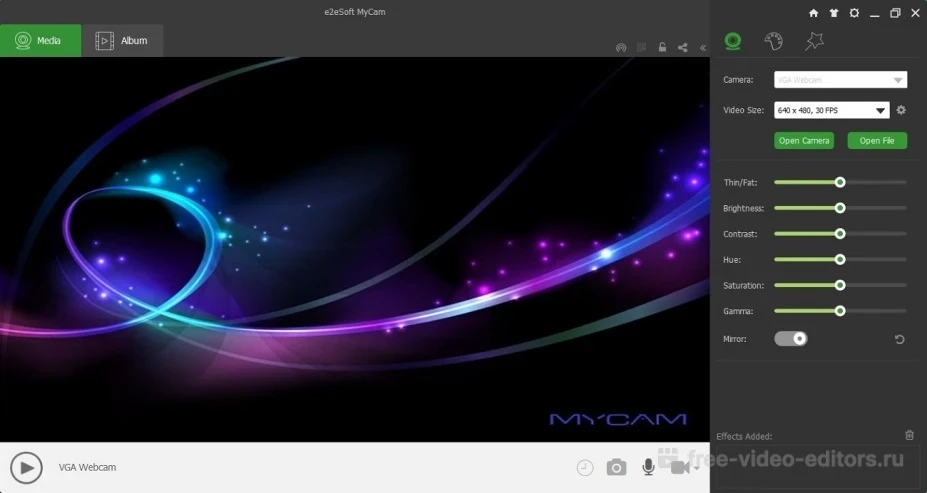Reset adjustments with the undo arrow icon
This screenshot has width=927, height=493.
tap(899, 339)
